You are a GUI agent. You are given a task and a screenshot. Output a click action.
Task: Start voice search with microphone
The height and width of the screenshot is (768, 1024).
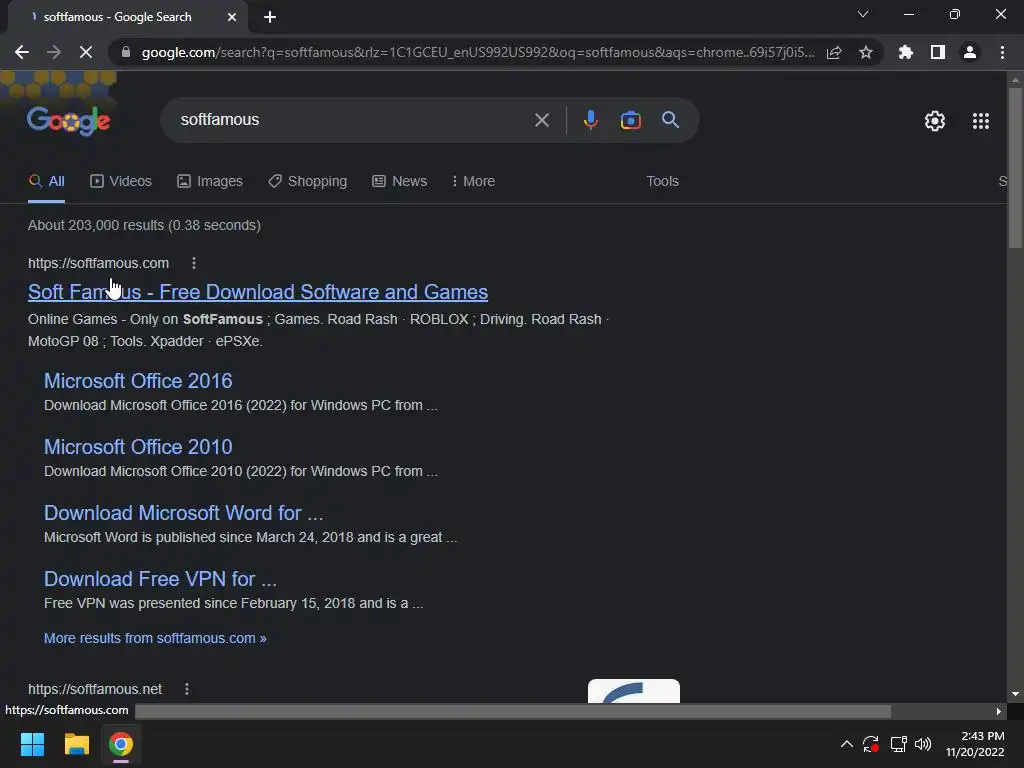[590, 120]
